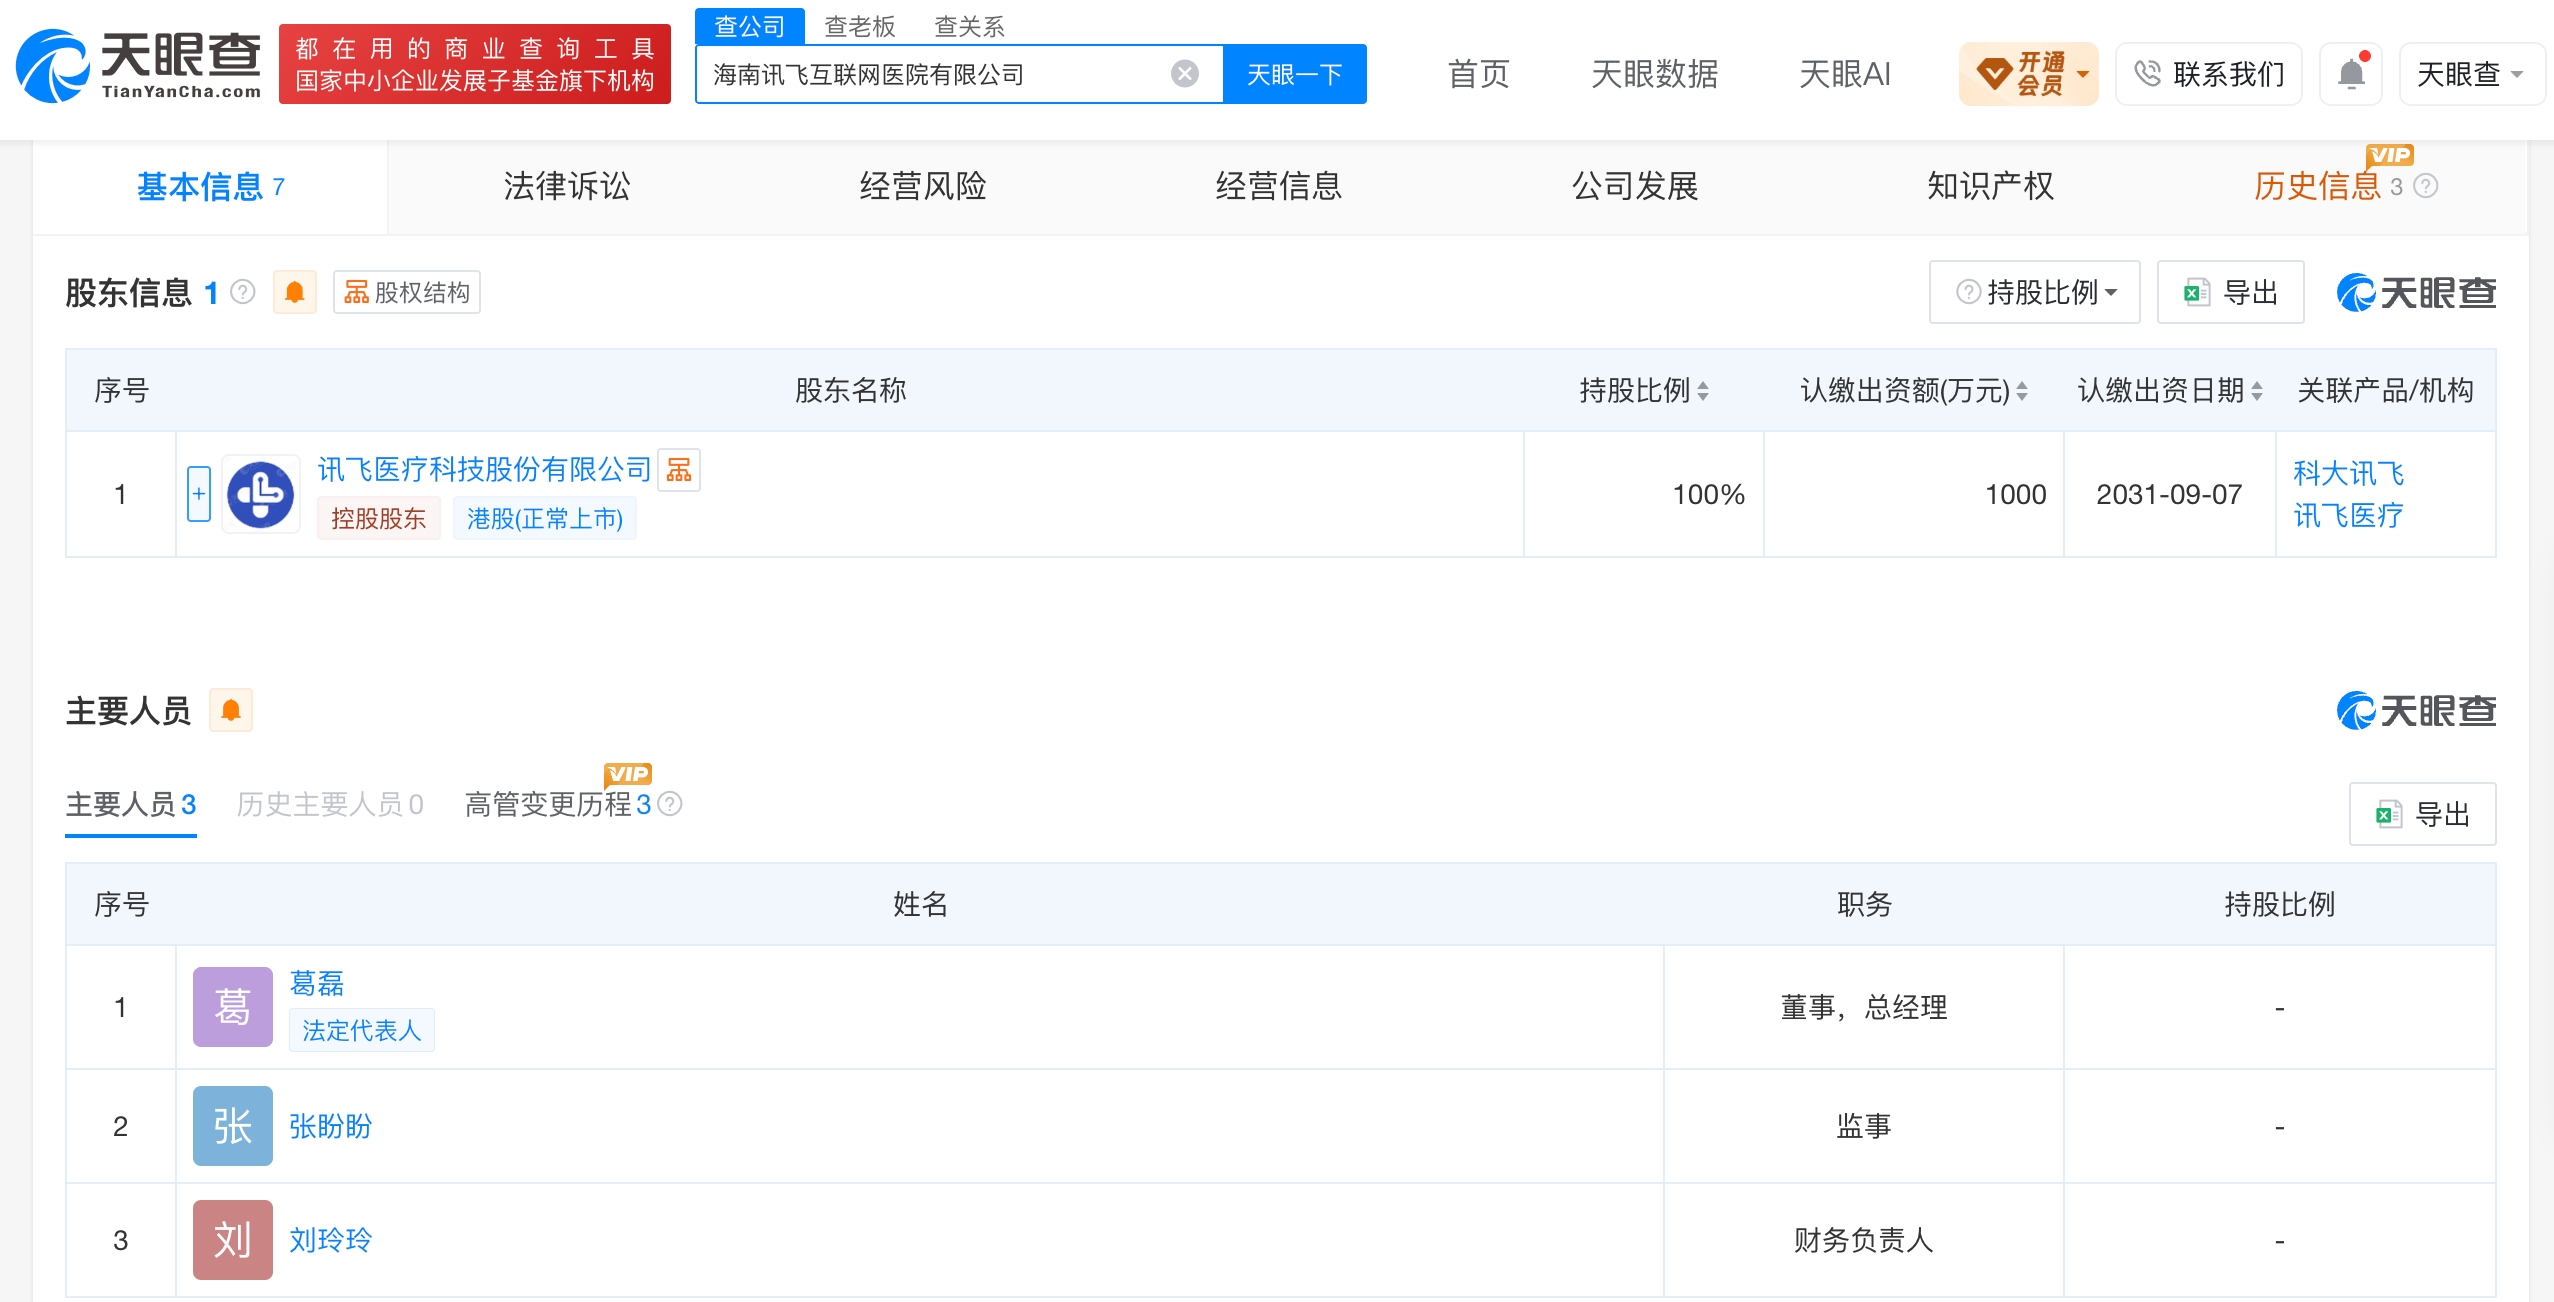Click the Excel icon in the shareholder 导出 button

tap(2196, 292)
